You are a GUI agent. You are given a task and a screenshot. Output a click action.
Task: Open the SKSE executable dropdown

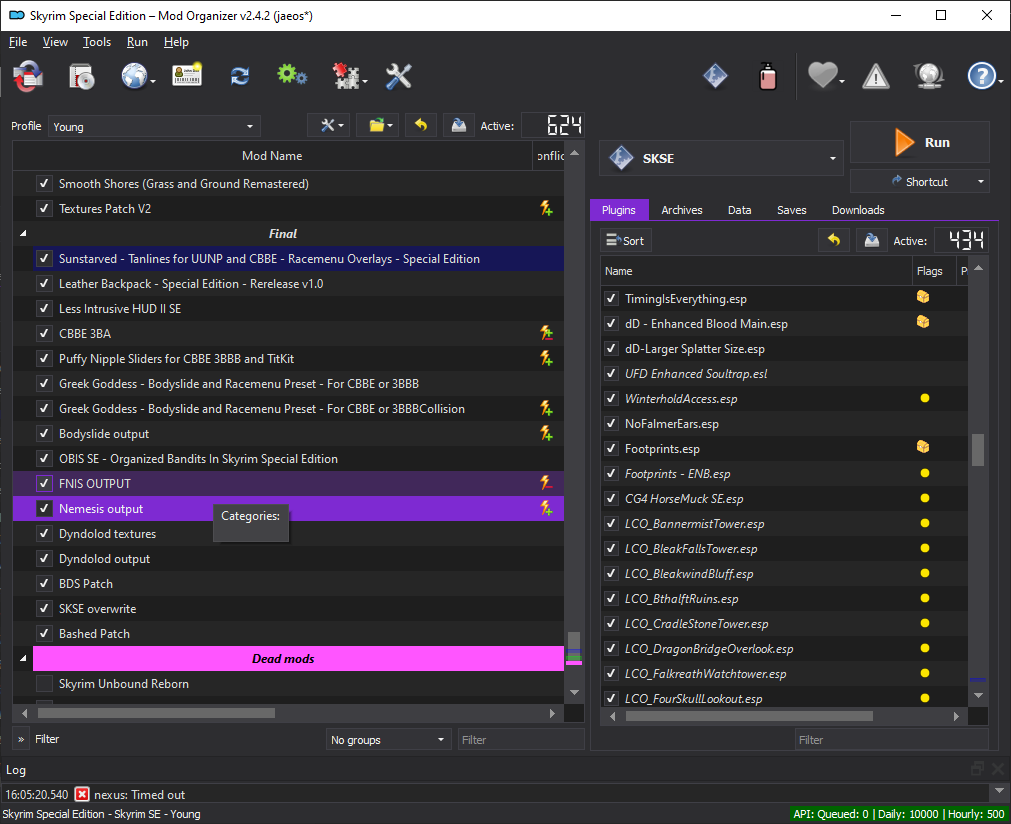point(721,158)
